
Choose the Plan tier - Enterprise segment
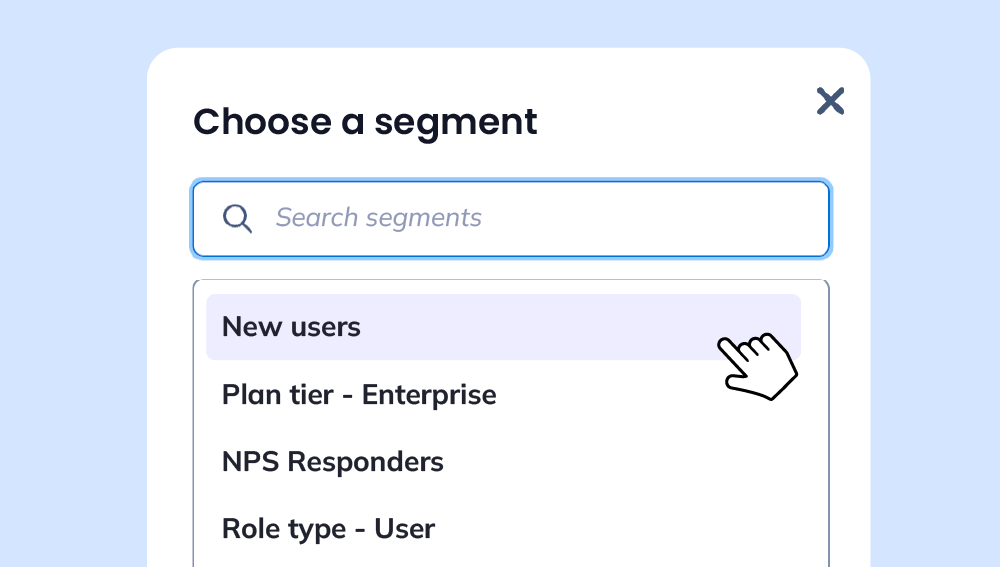(503, 395)
